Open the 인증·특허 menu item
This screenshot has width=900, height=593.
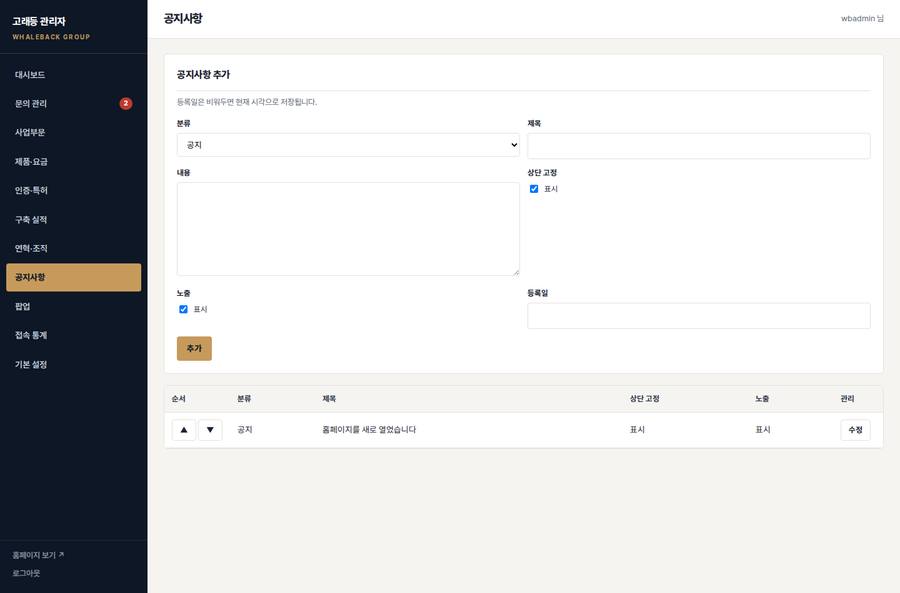[73, 191]
